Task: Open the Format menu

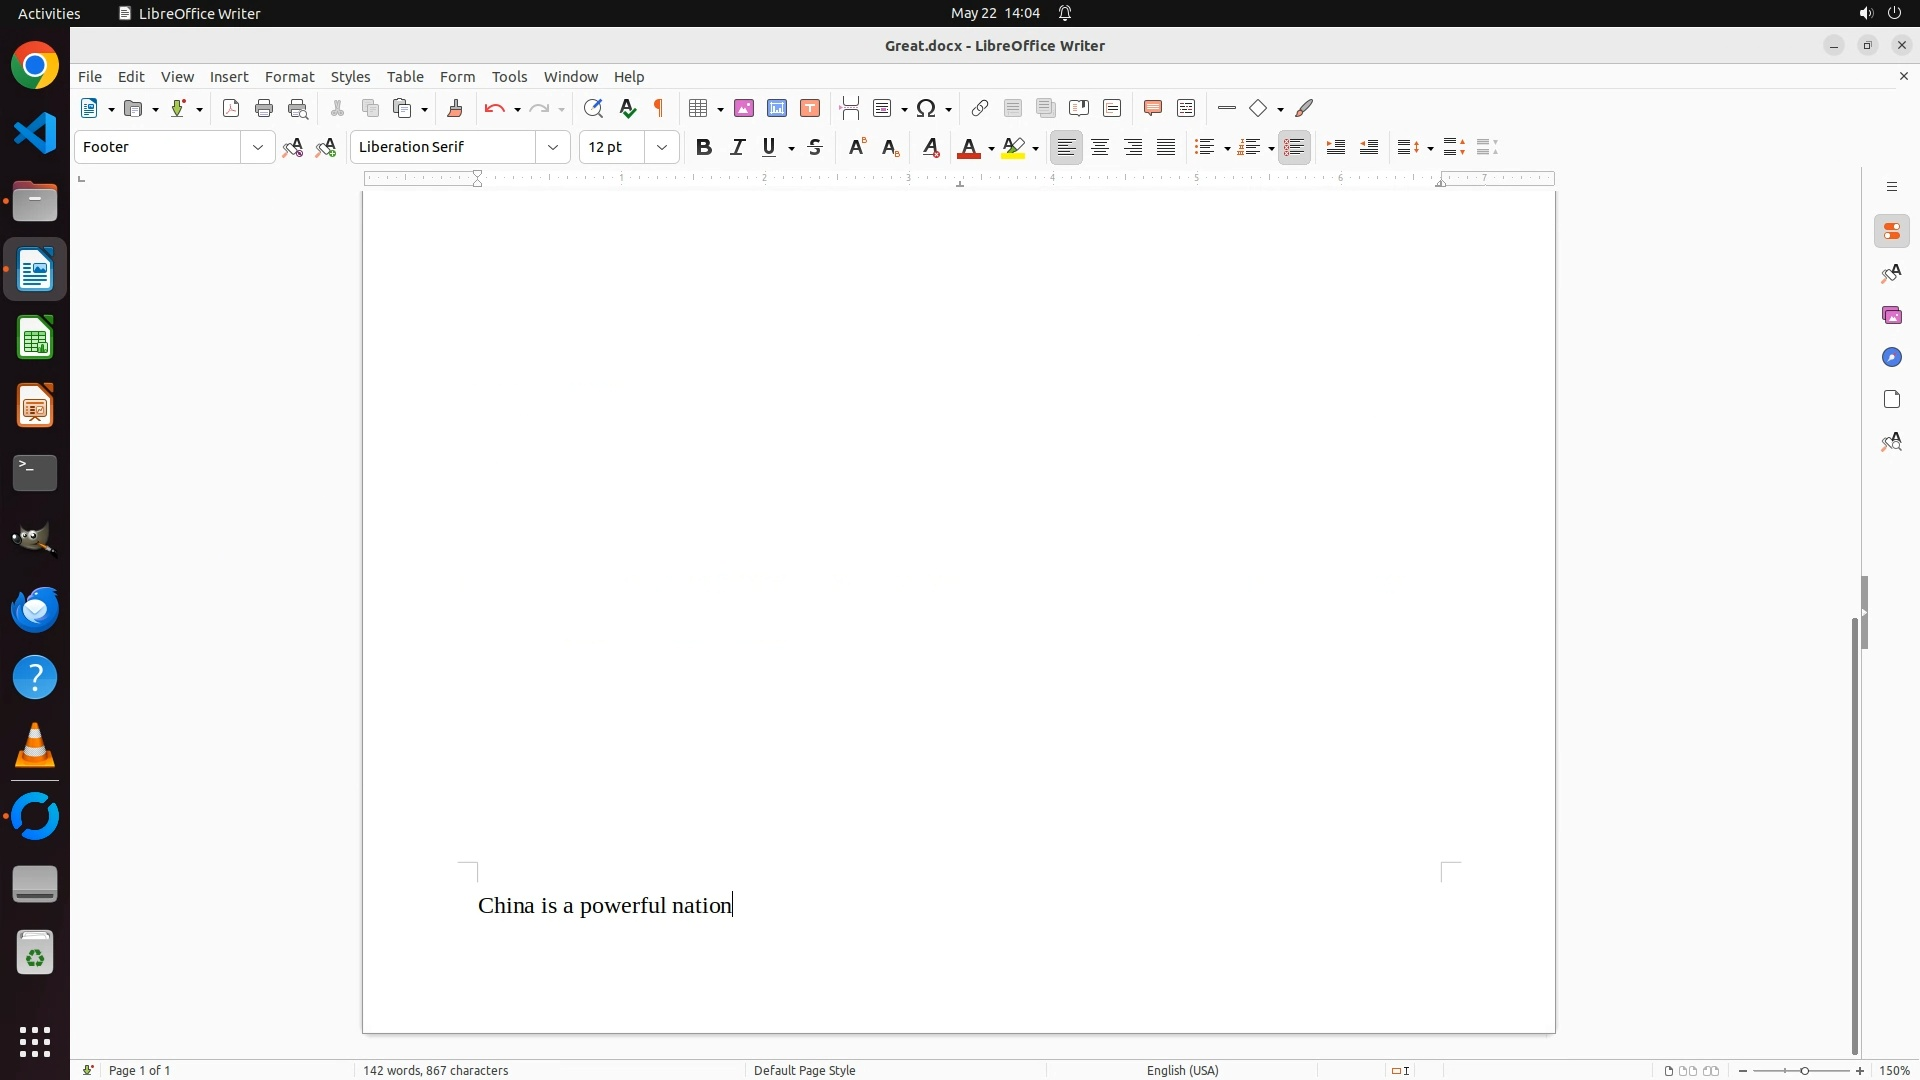Action: 289,77
